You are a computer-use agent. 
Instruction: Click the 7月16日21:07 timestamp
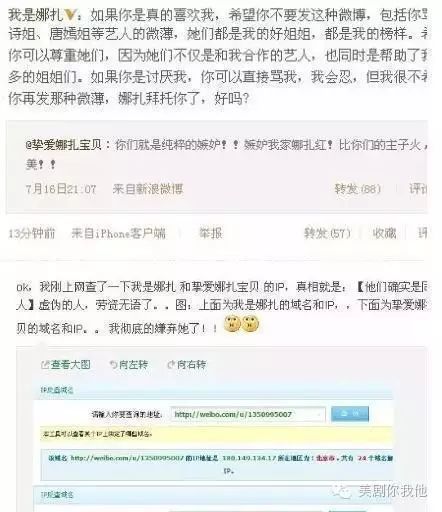[61, 189]
